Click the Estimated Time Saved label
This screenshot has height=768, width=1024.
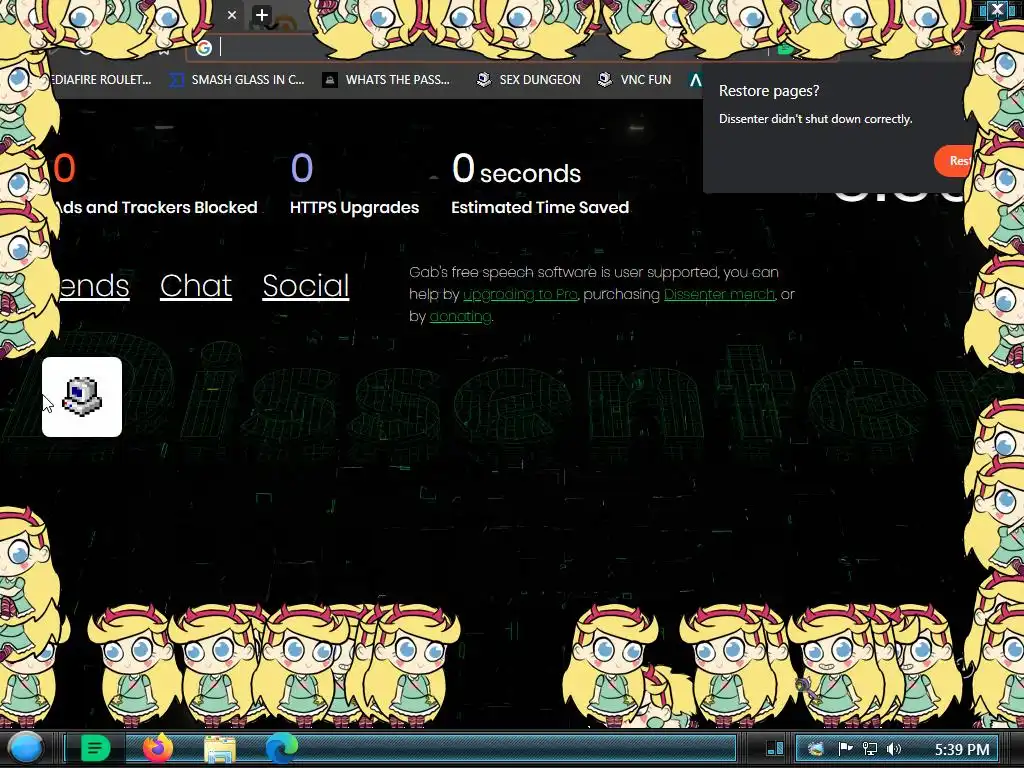pyautogui.click(x=540, y=208)
